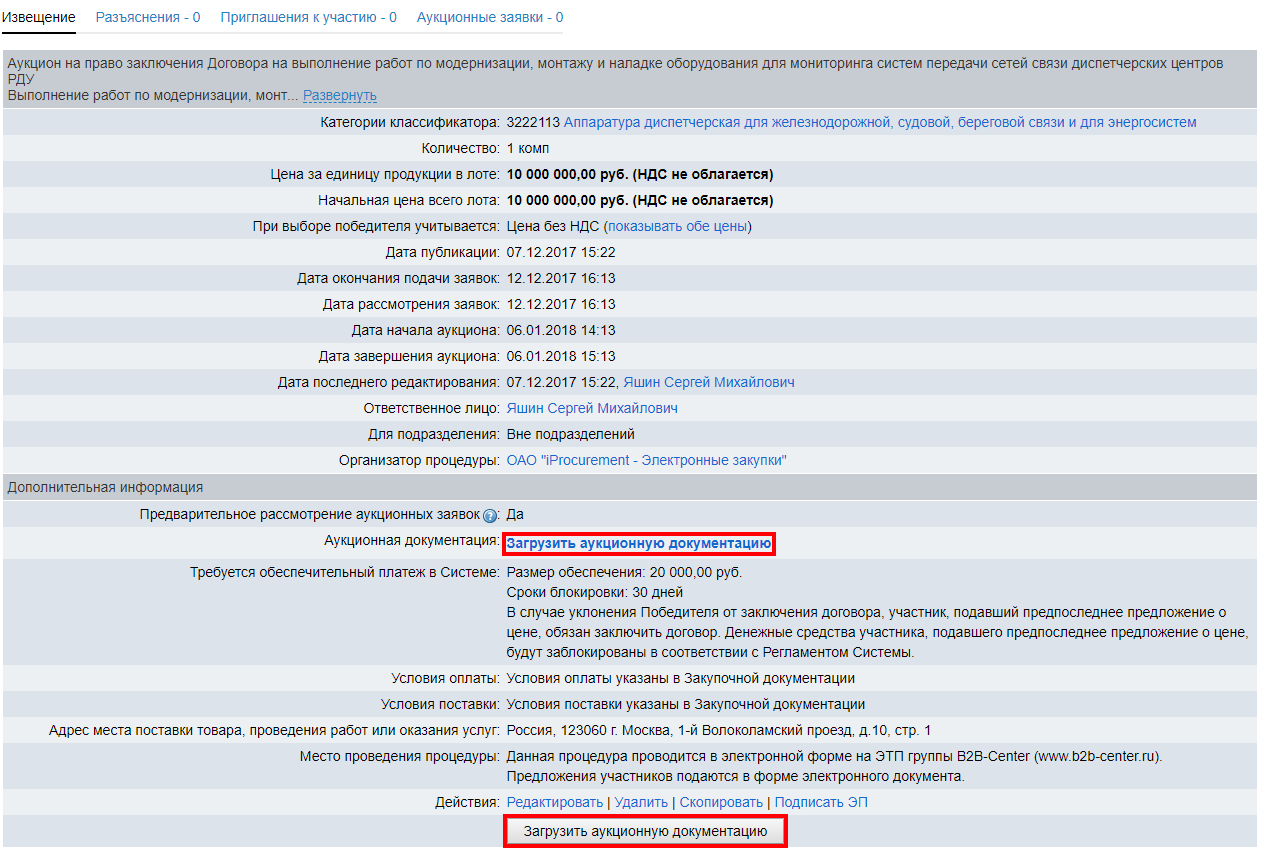
Task: Open the Разъяснения - 0 tab
Action: pos(147,17)
